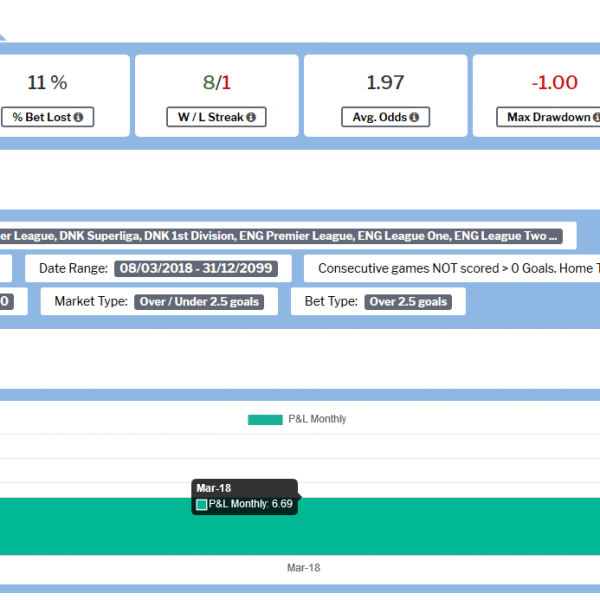The image size is (600, 600).
Task: Click the Bet Type label
Action: coord(331,301)
